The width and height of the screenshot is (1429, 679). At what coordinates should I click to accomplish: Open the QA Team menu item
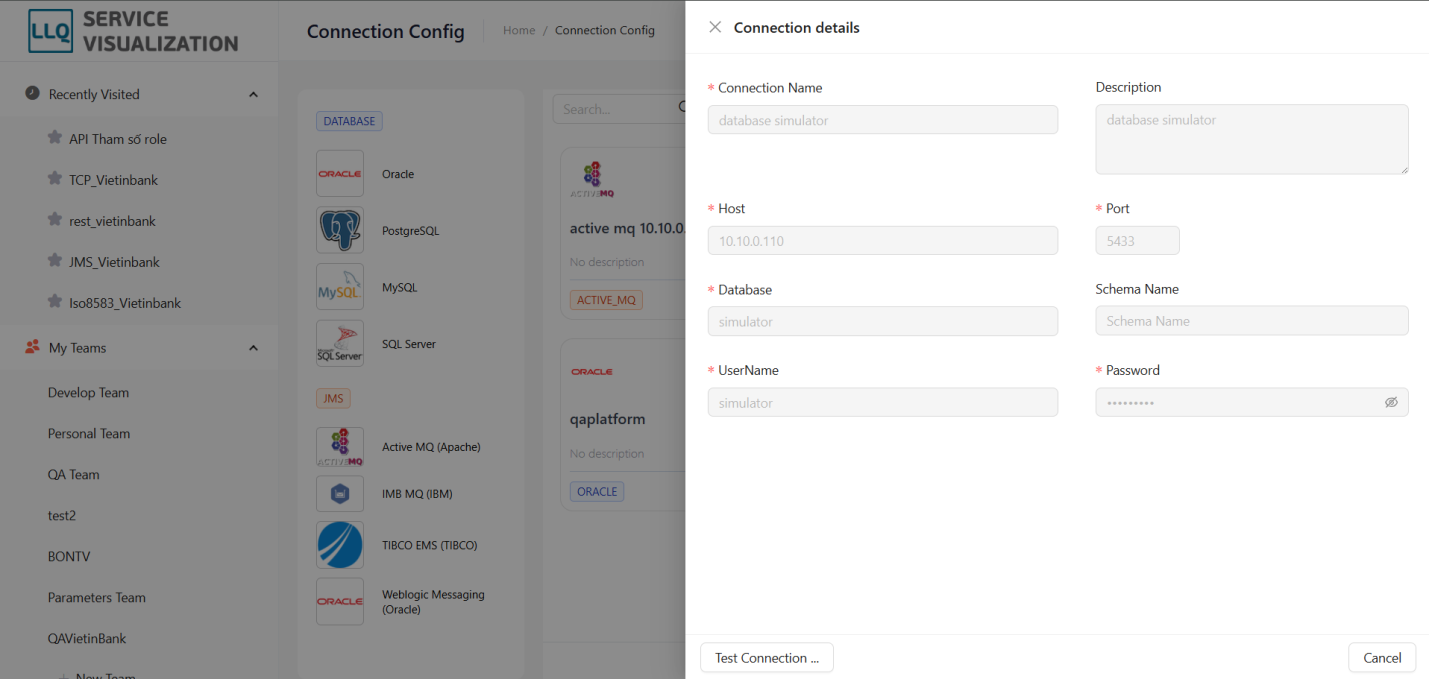click(74, 475)
